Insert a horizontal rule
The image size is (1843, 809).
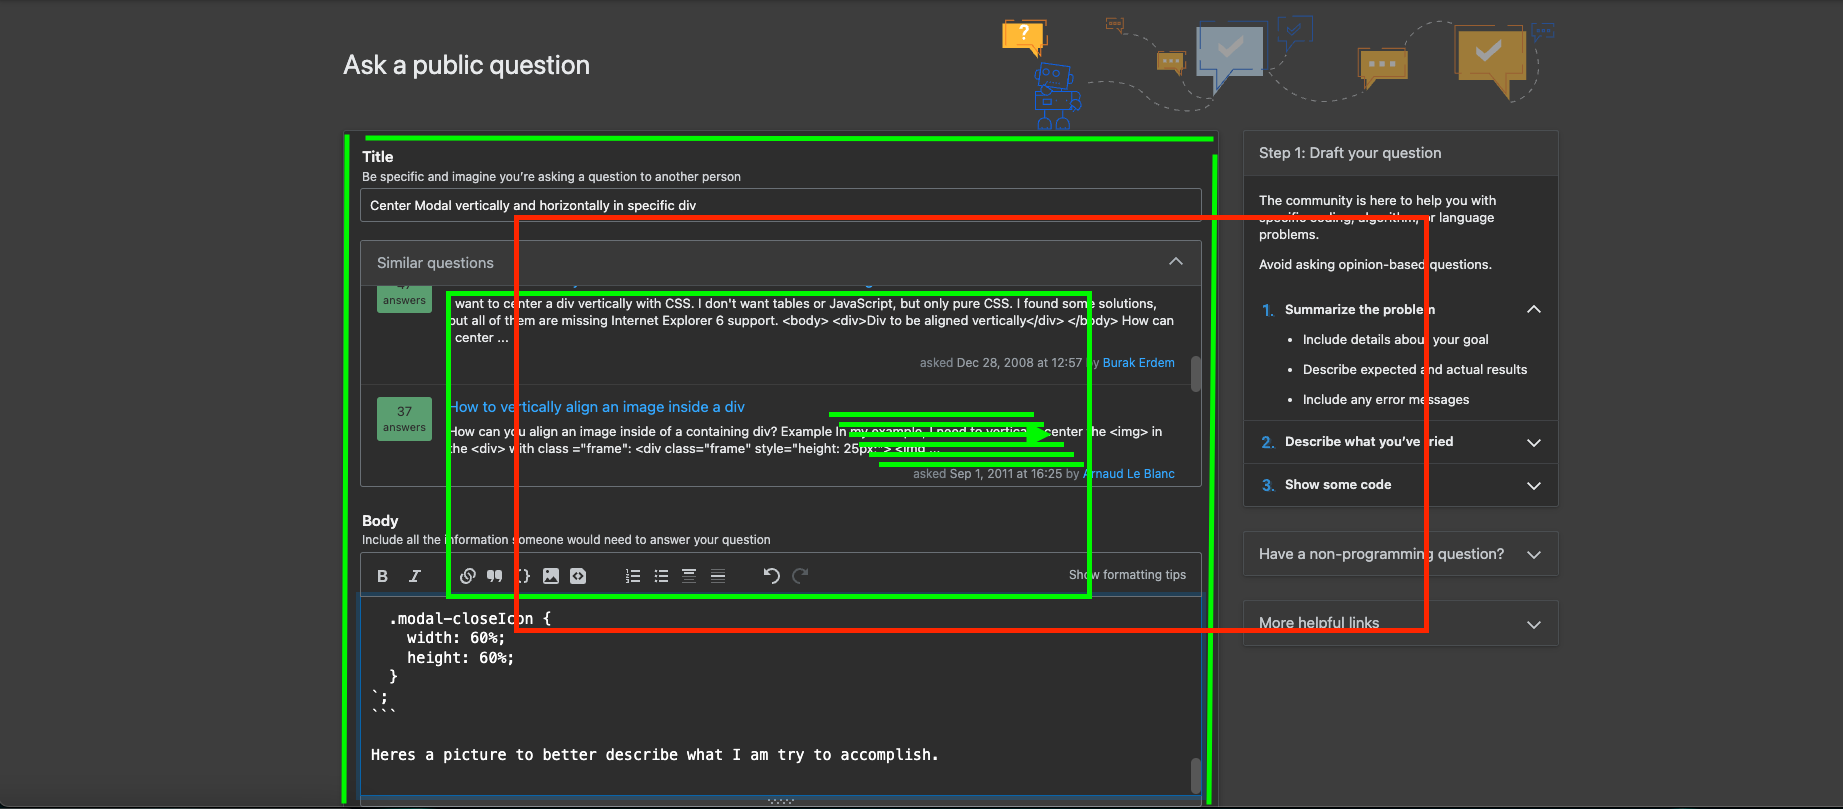(x=718, y=576)
